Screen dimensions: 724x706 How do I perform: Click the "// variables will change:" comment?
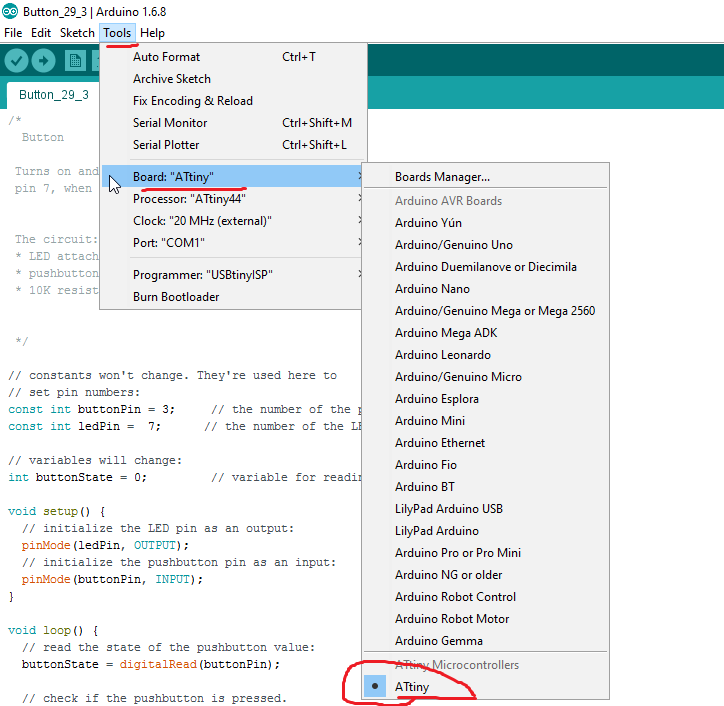click(x=95, y=460)
